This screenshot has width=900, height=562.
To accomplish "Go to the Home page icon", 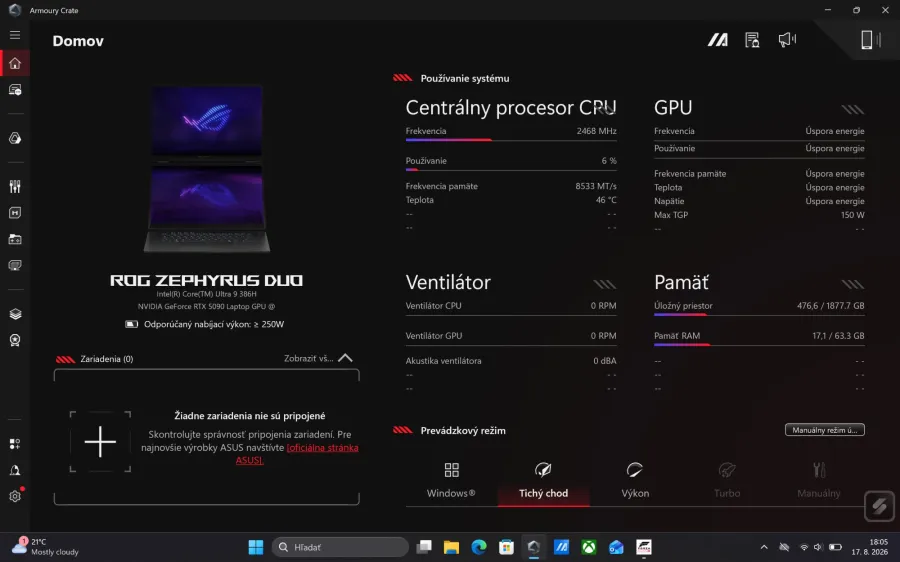I will pyautogui.click(x=15, y=63).
